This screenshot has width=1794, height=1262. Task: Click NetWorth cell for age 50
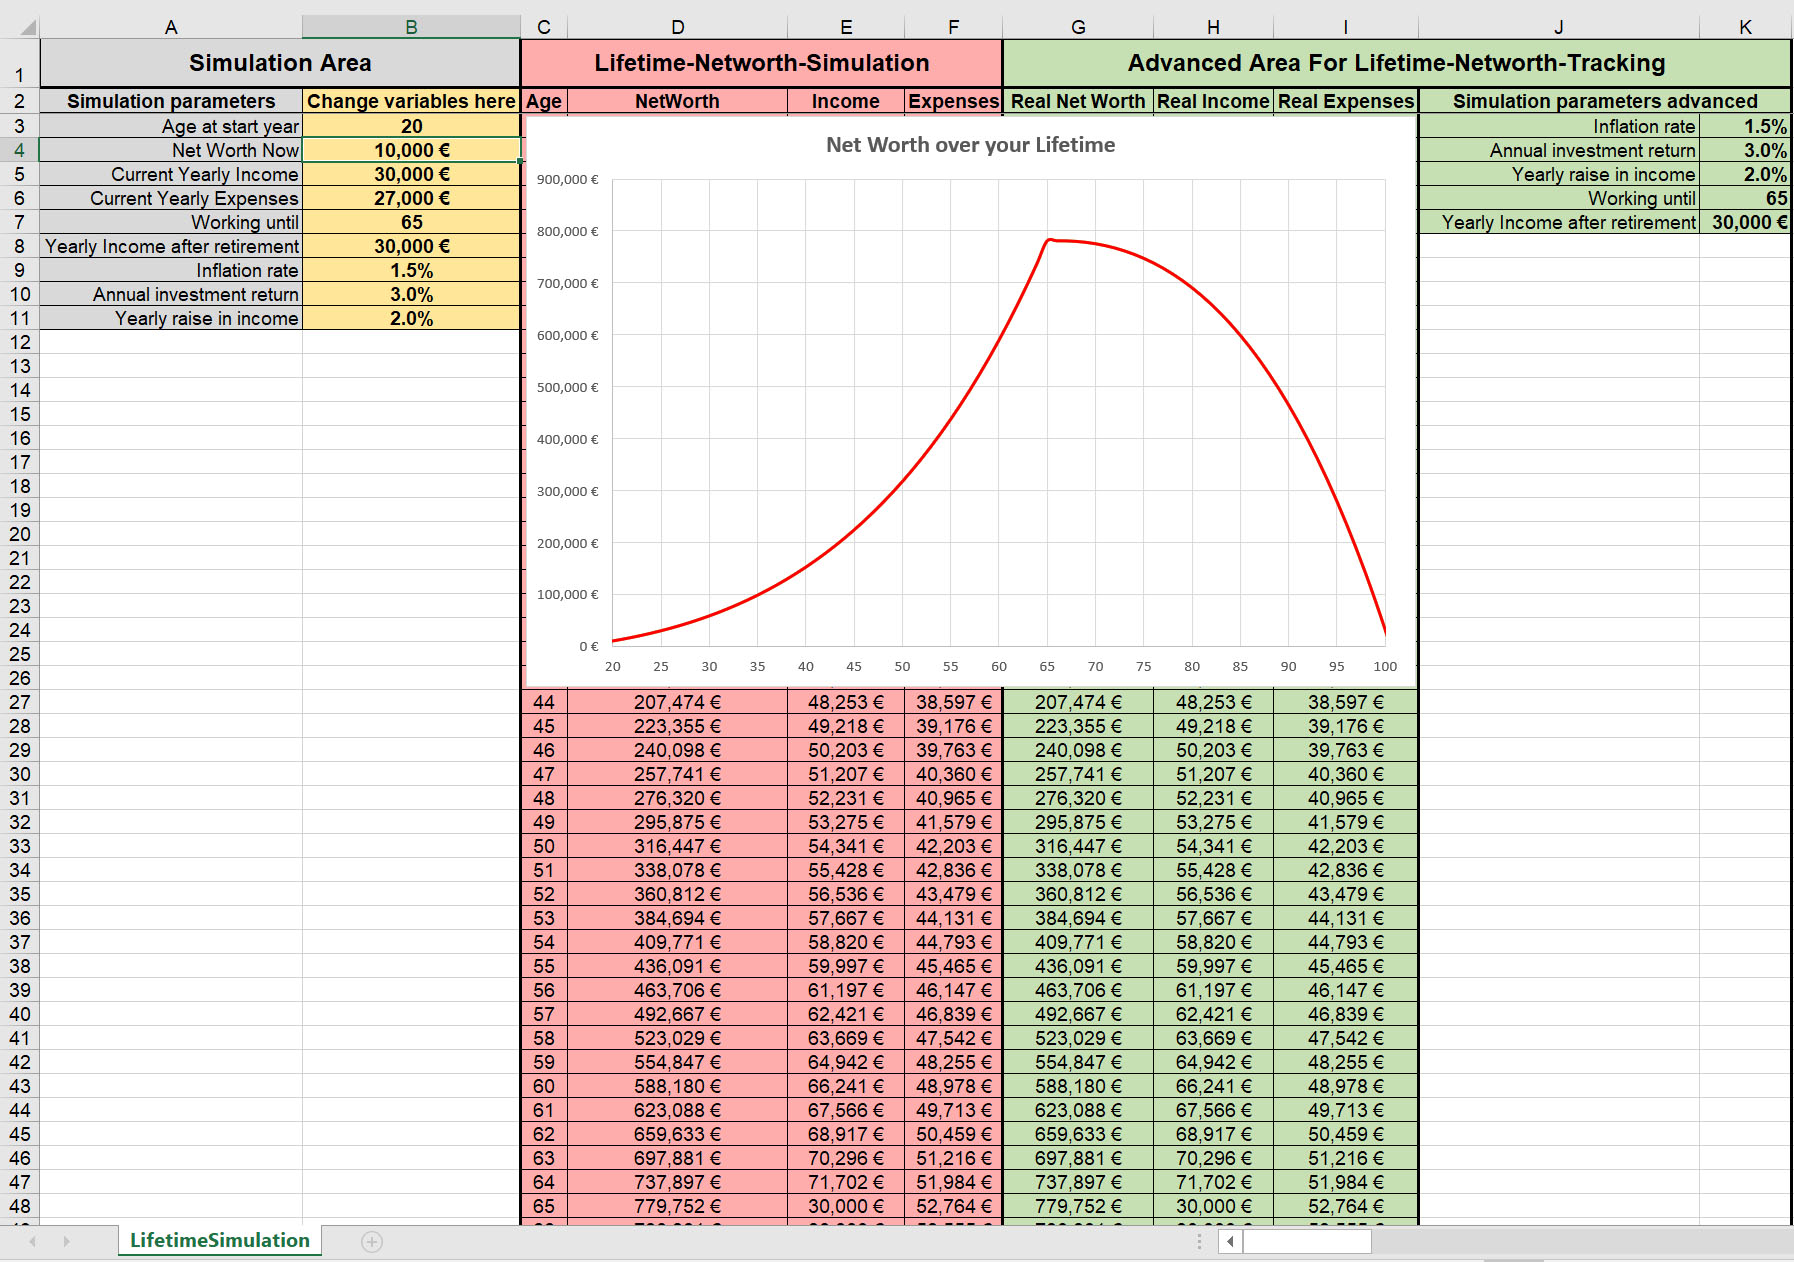pos(677,846)
